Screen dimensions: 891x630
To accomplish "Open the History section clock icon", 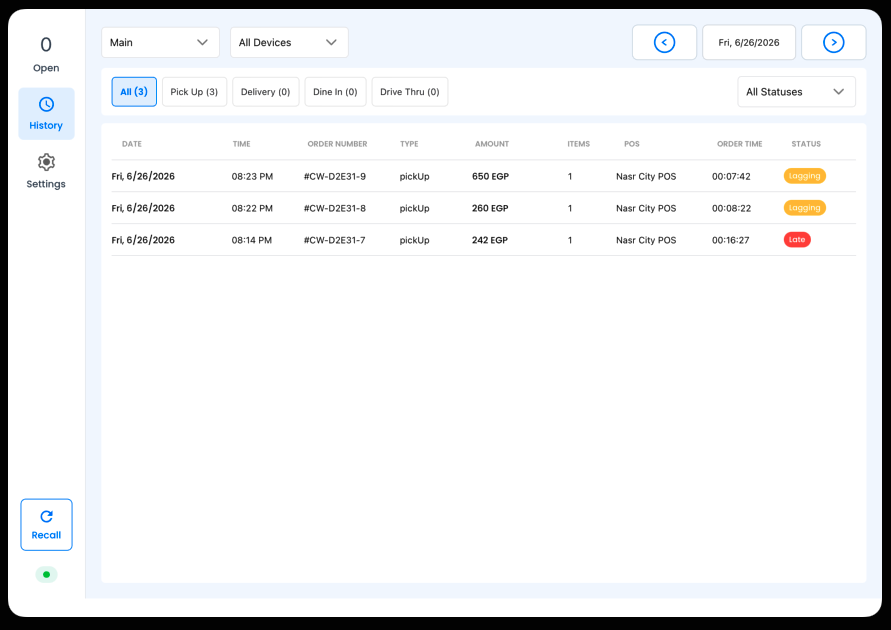I will click(x=46, y=105).
